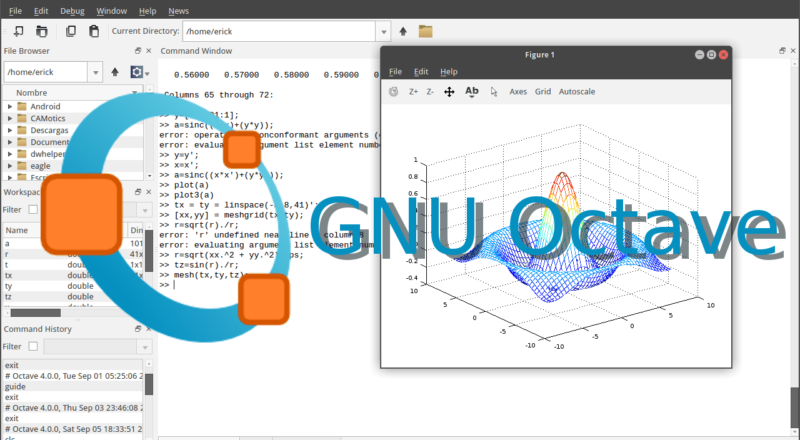Select the pointer tool in Figure 1
Screen dimensions: 800x440
(x=494, y=92)
